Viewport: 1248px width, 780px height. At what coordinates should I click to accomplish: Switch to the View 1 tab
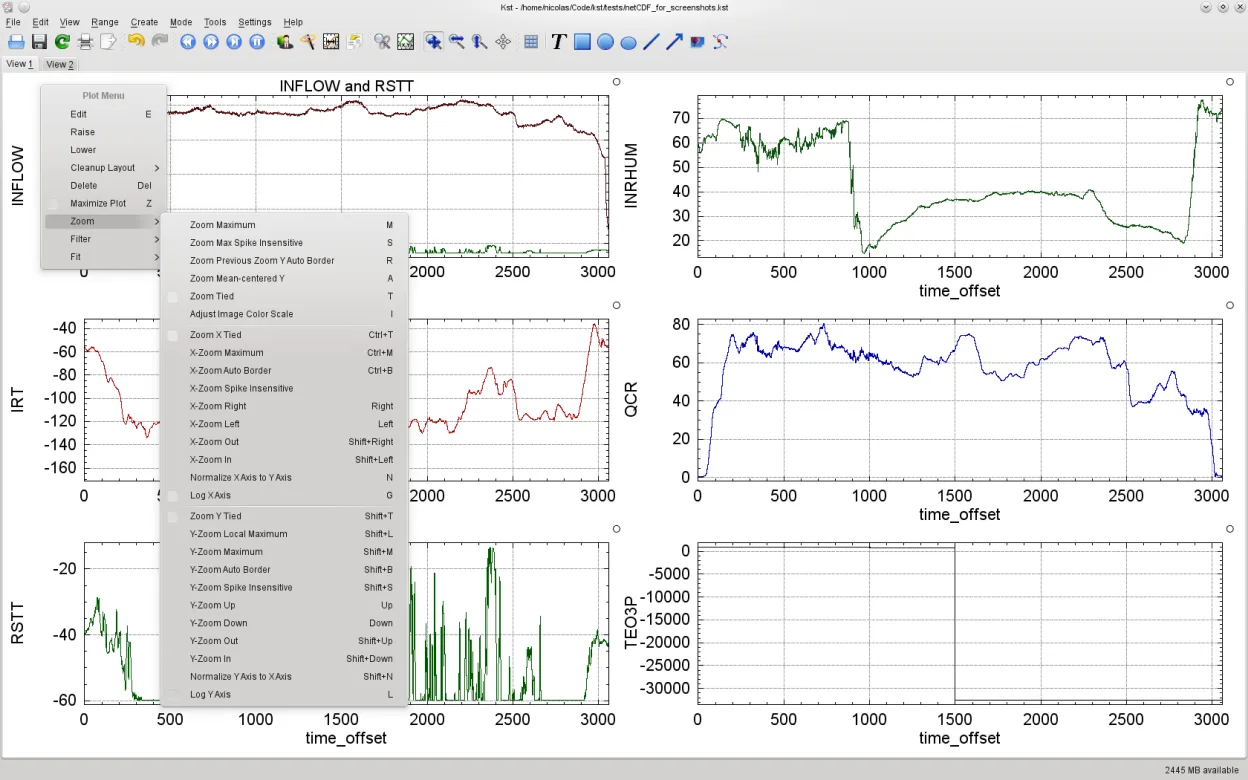(20, 64)
